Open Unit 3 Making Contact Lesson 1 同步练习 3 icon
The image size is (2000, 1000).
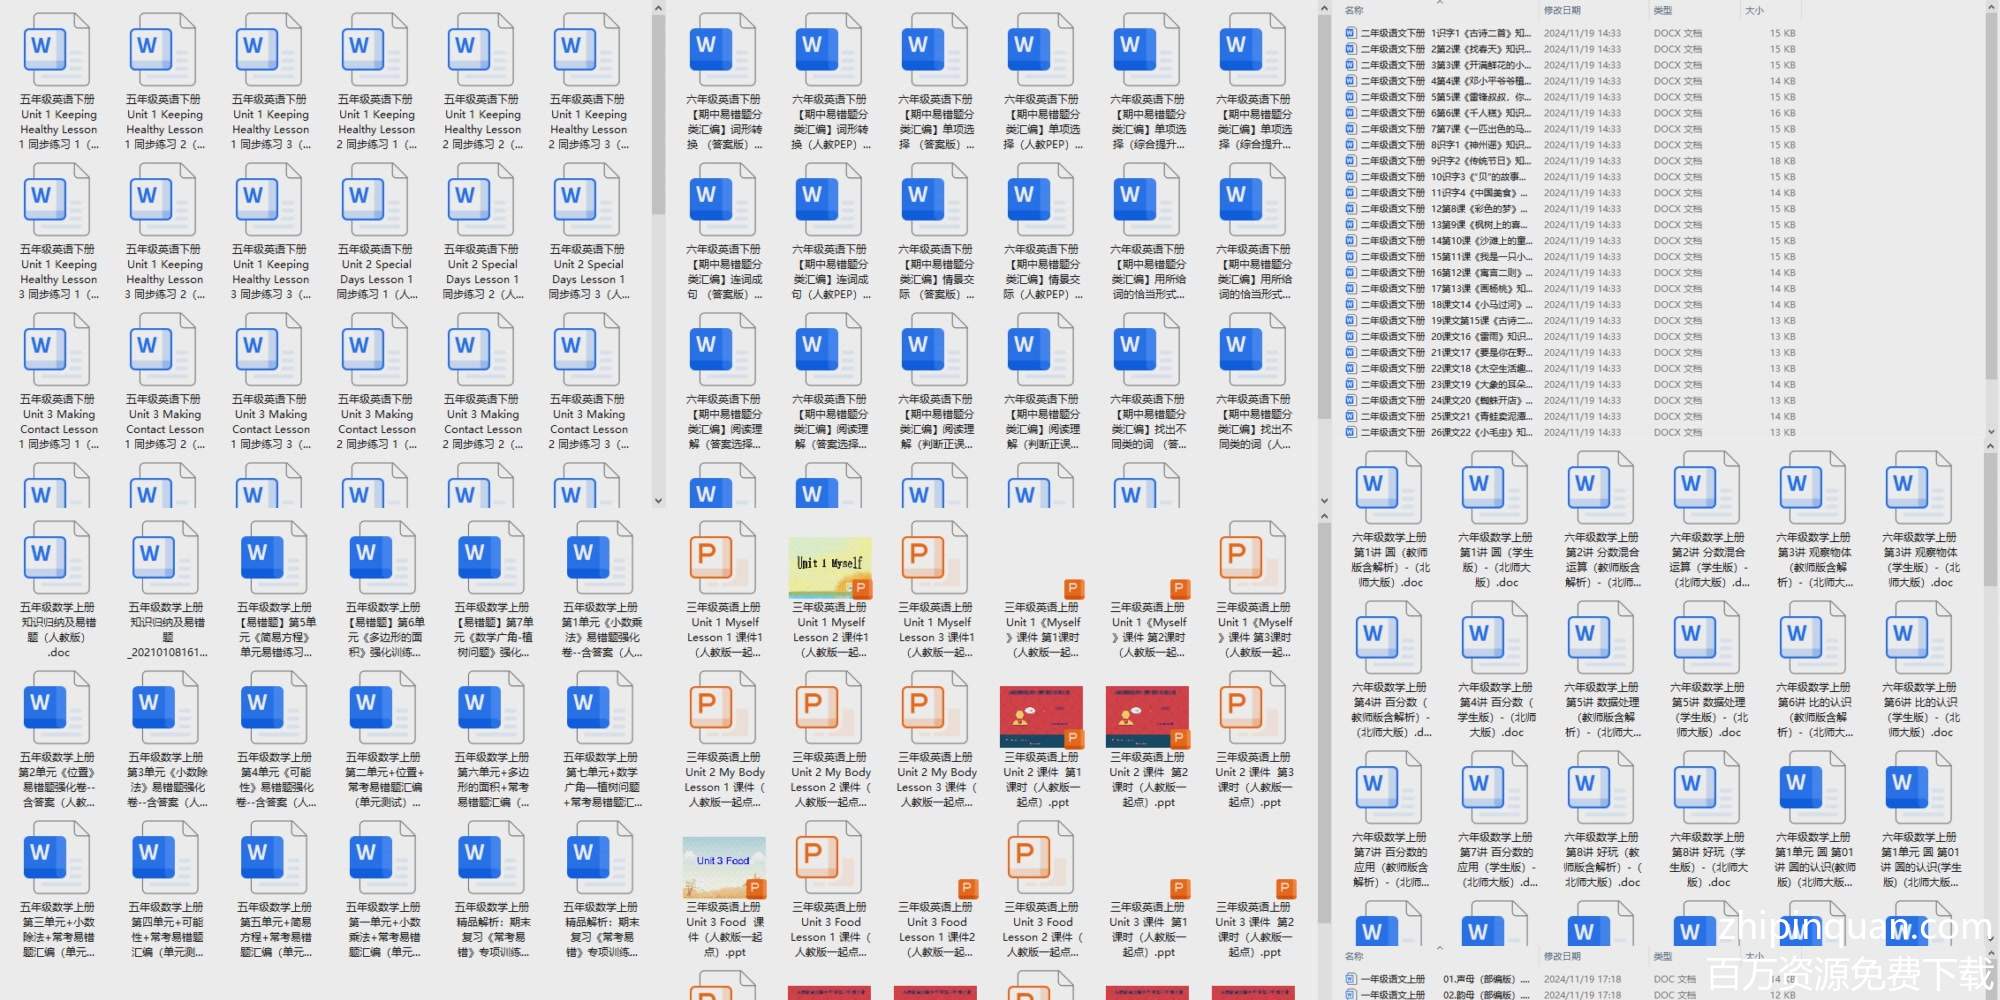click(270, 350)
